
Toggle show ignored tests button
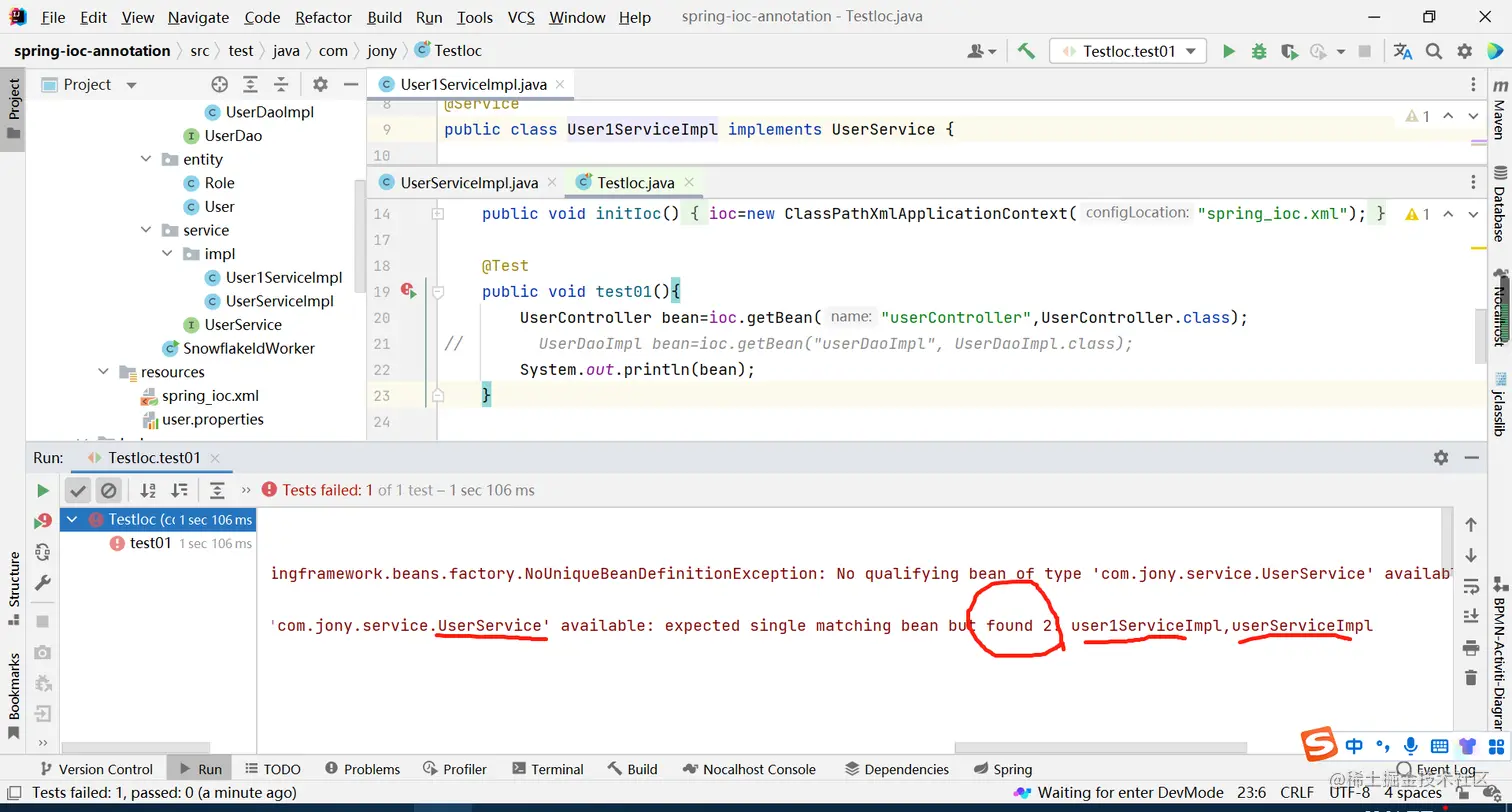click(x=109, y=490)
